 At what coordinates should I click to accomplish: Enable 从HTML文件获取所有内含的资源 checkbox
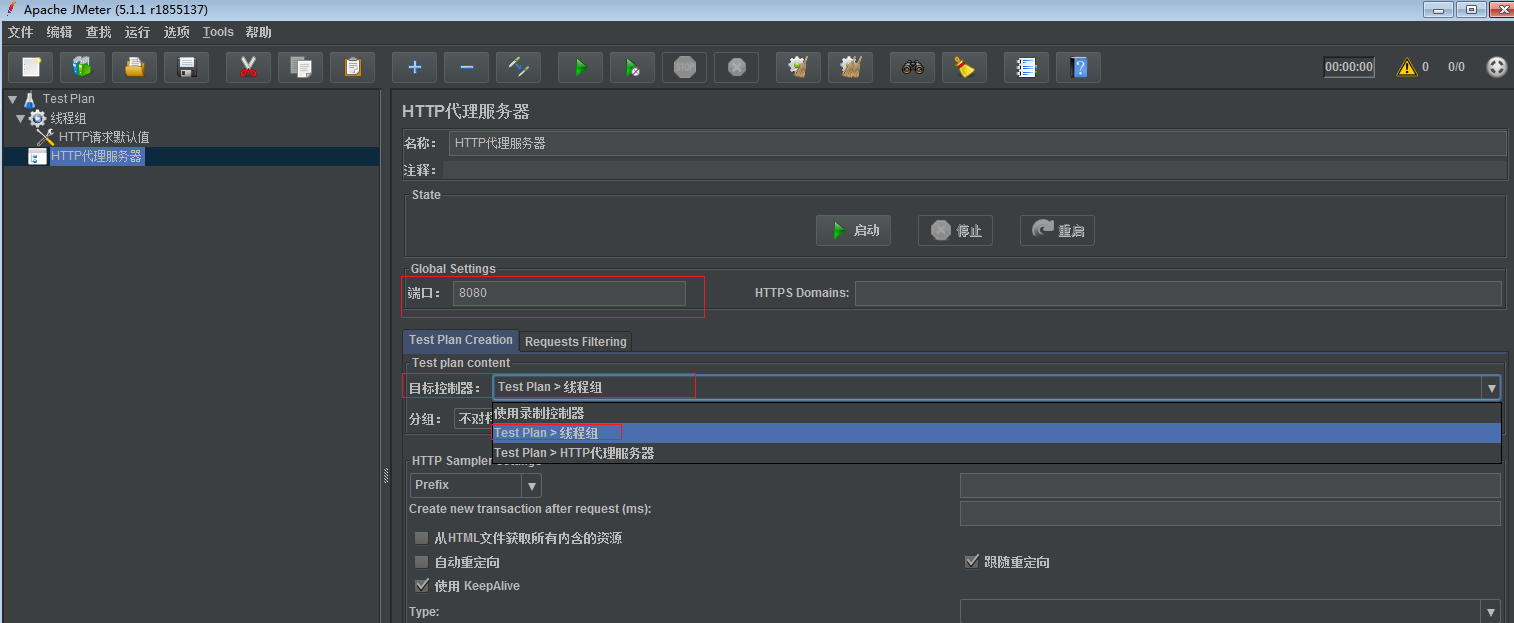click(x=422, y=538)
